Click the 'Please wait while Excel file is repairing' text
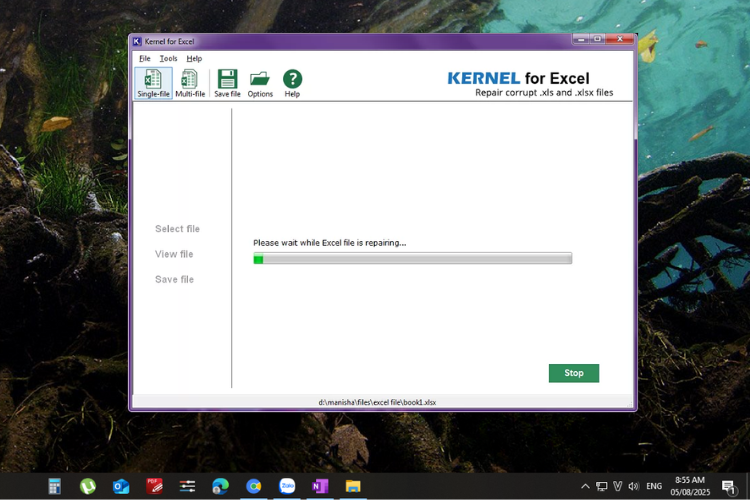Image resolution: width=750 pixels, height=500 pixels. [x=330, y=243]
